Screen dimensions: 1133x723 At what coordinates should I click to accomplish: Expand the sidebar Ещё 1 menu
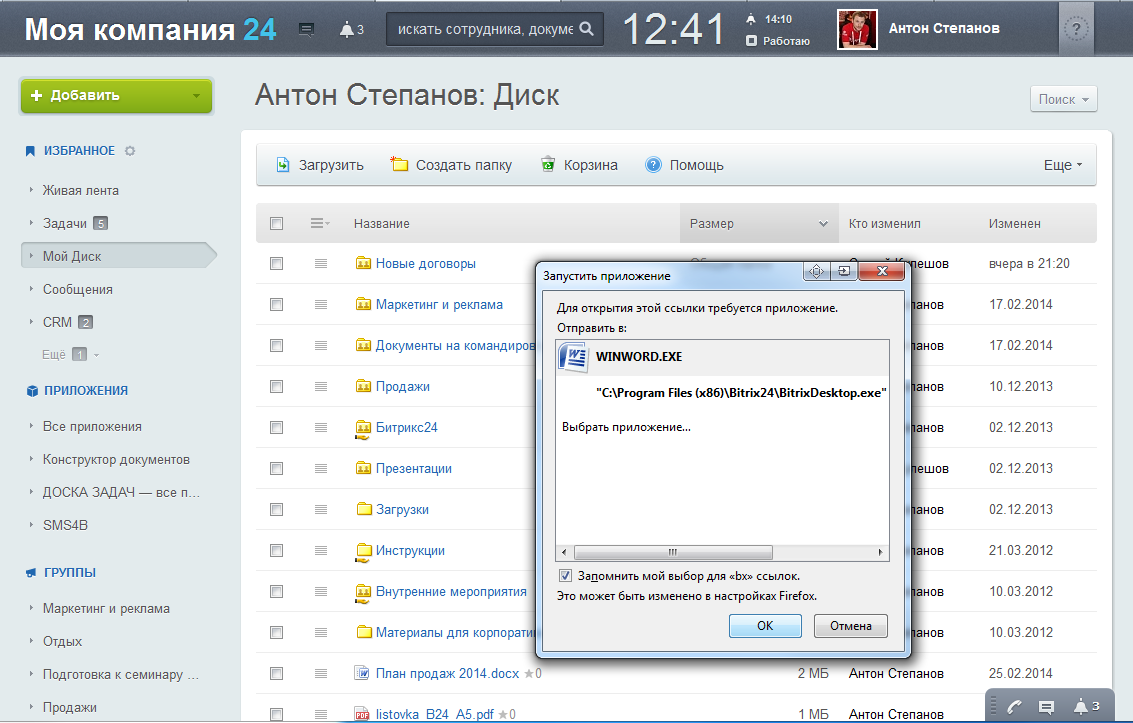pos(71,355)
